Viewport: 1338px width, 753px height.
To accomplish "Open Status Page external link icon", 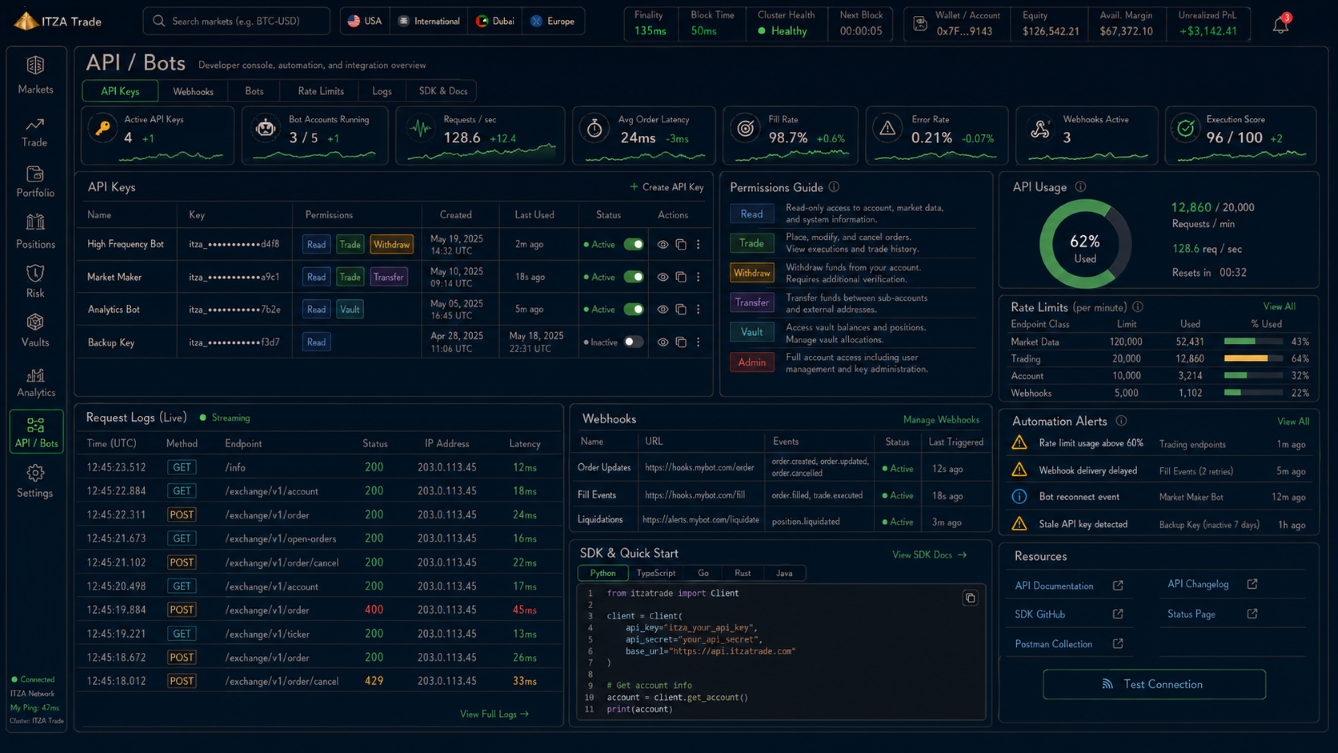I will [x=1252, y=614].
